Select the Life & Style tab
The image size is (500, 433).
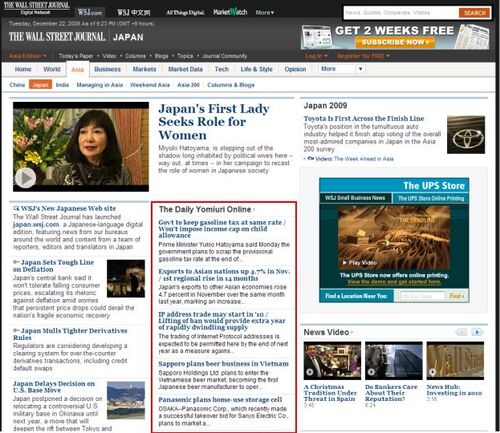tap(257, 69)
